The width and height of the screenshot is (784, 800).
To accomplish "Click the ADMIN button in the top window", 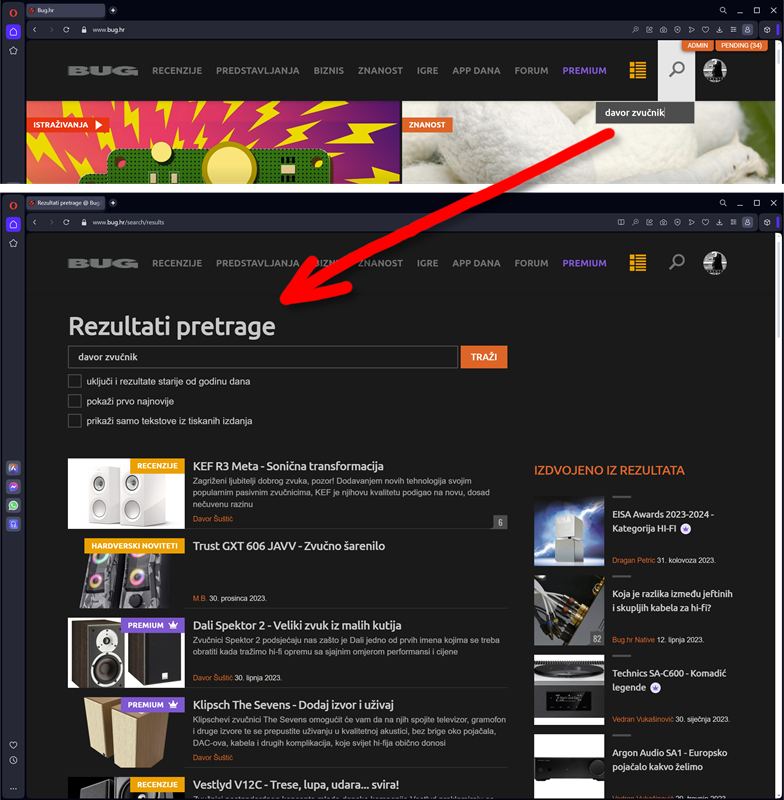I will [x=697, y=45].
